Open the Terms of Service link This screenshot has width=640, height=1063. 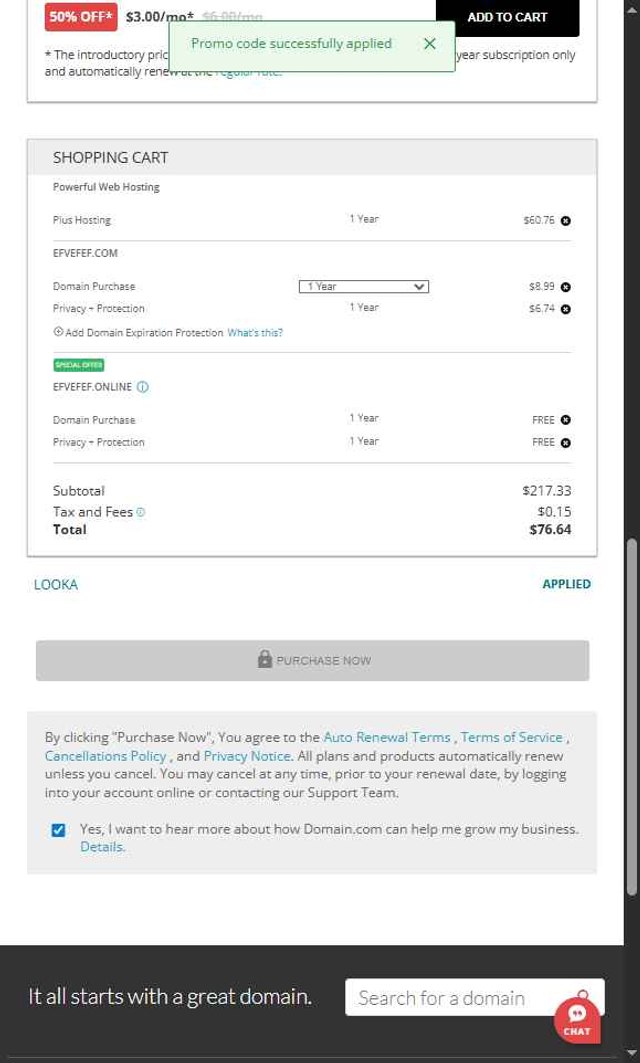tap(511, 737)
